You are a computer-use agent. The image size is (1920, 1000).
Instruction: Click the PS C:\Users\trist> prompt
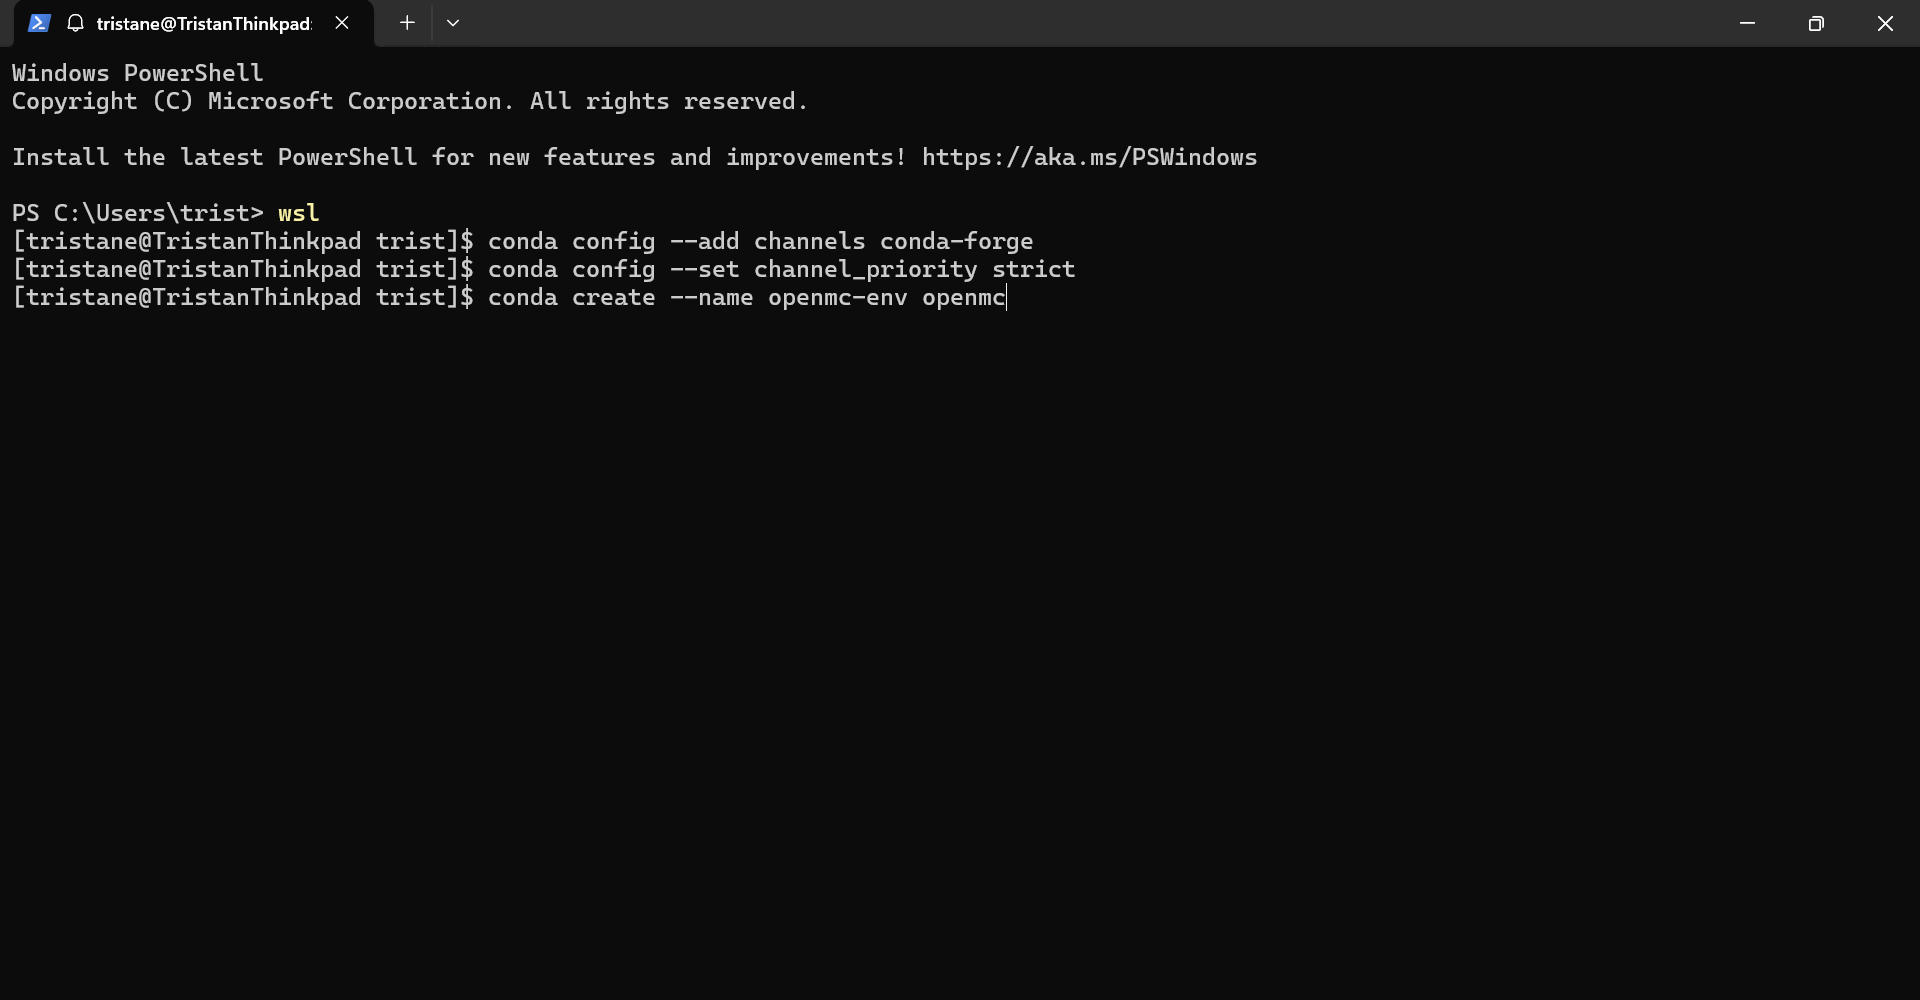(138, 213)
